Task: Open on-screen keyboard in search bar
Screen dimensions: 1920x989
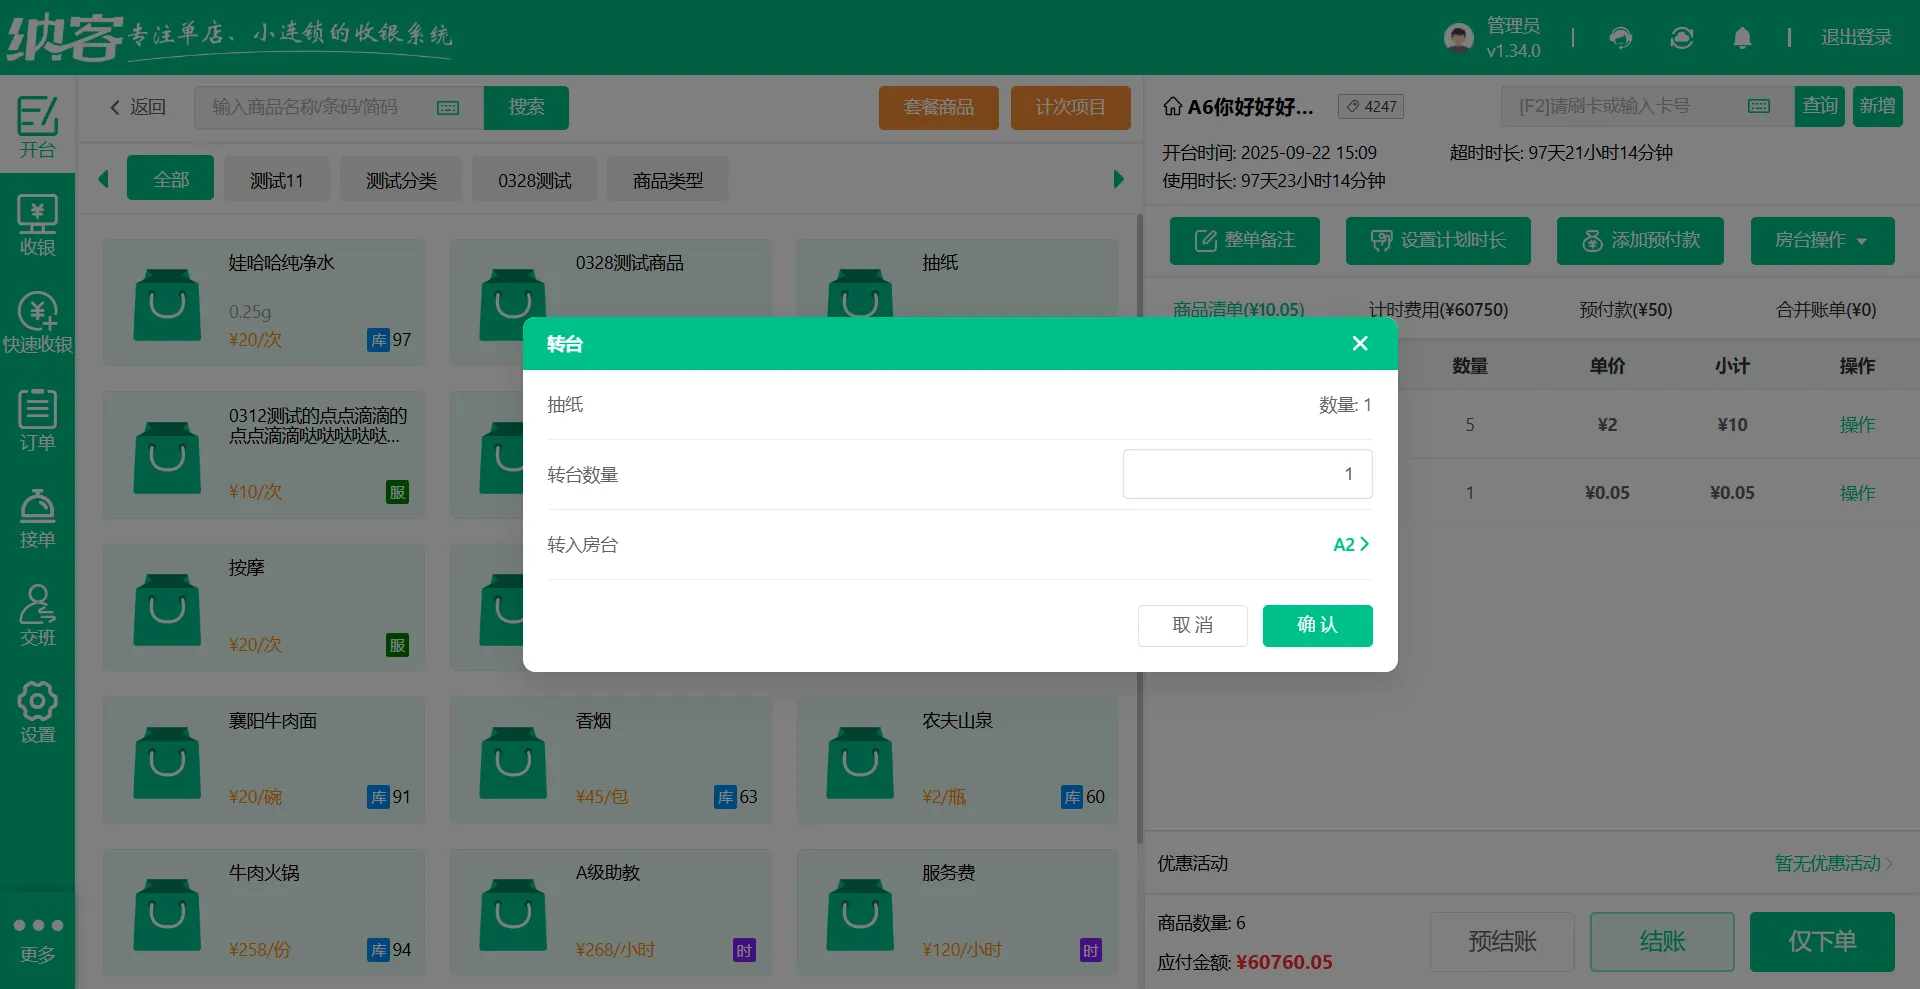Action: [447, 107]
